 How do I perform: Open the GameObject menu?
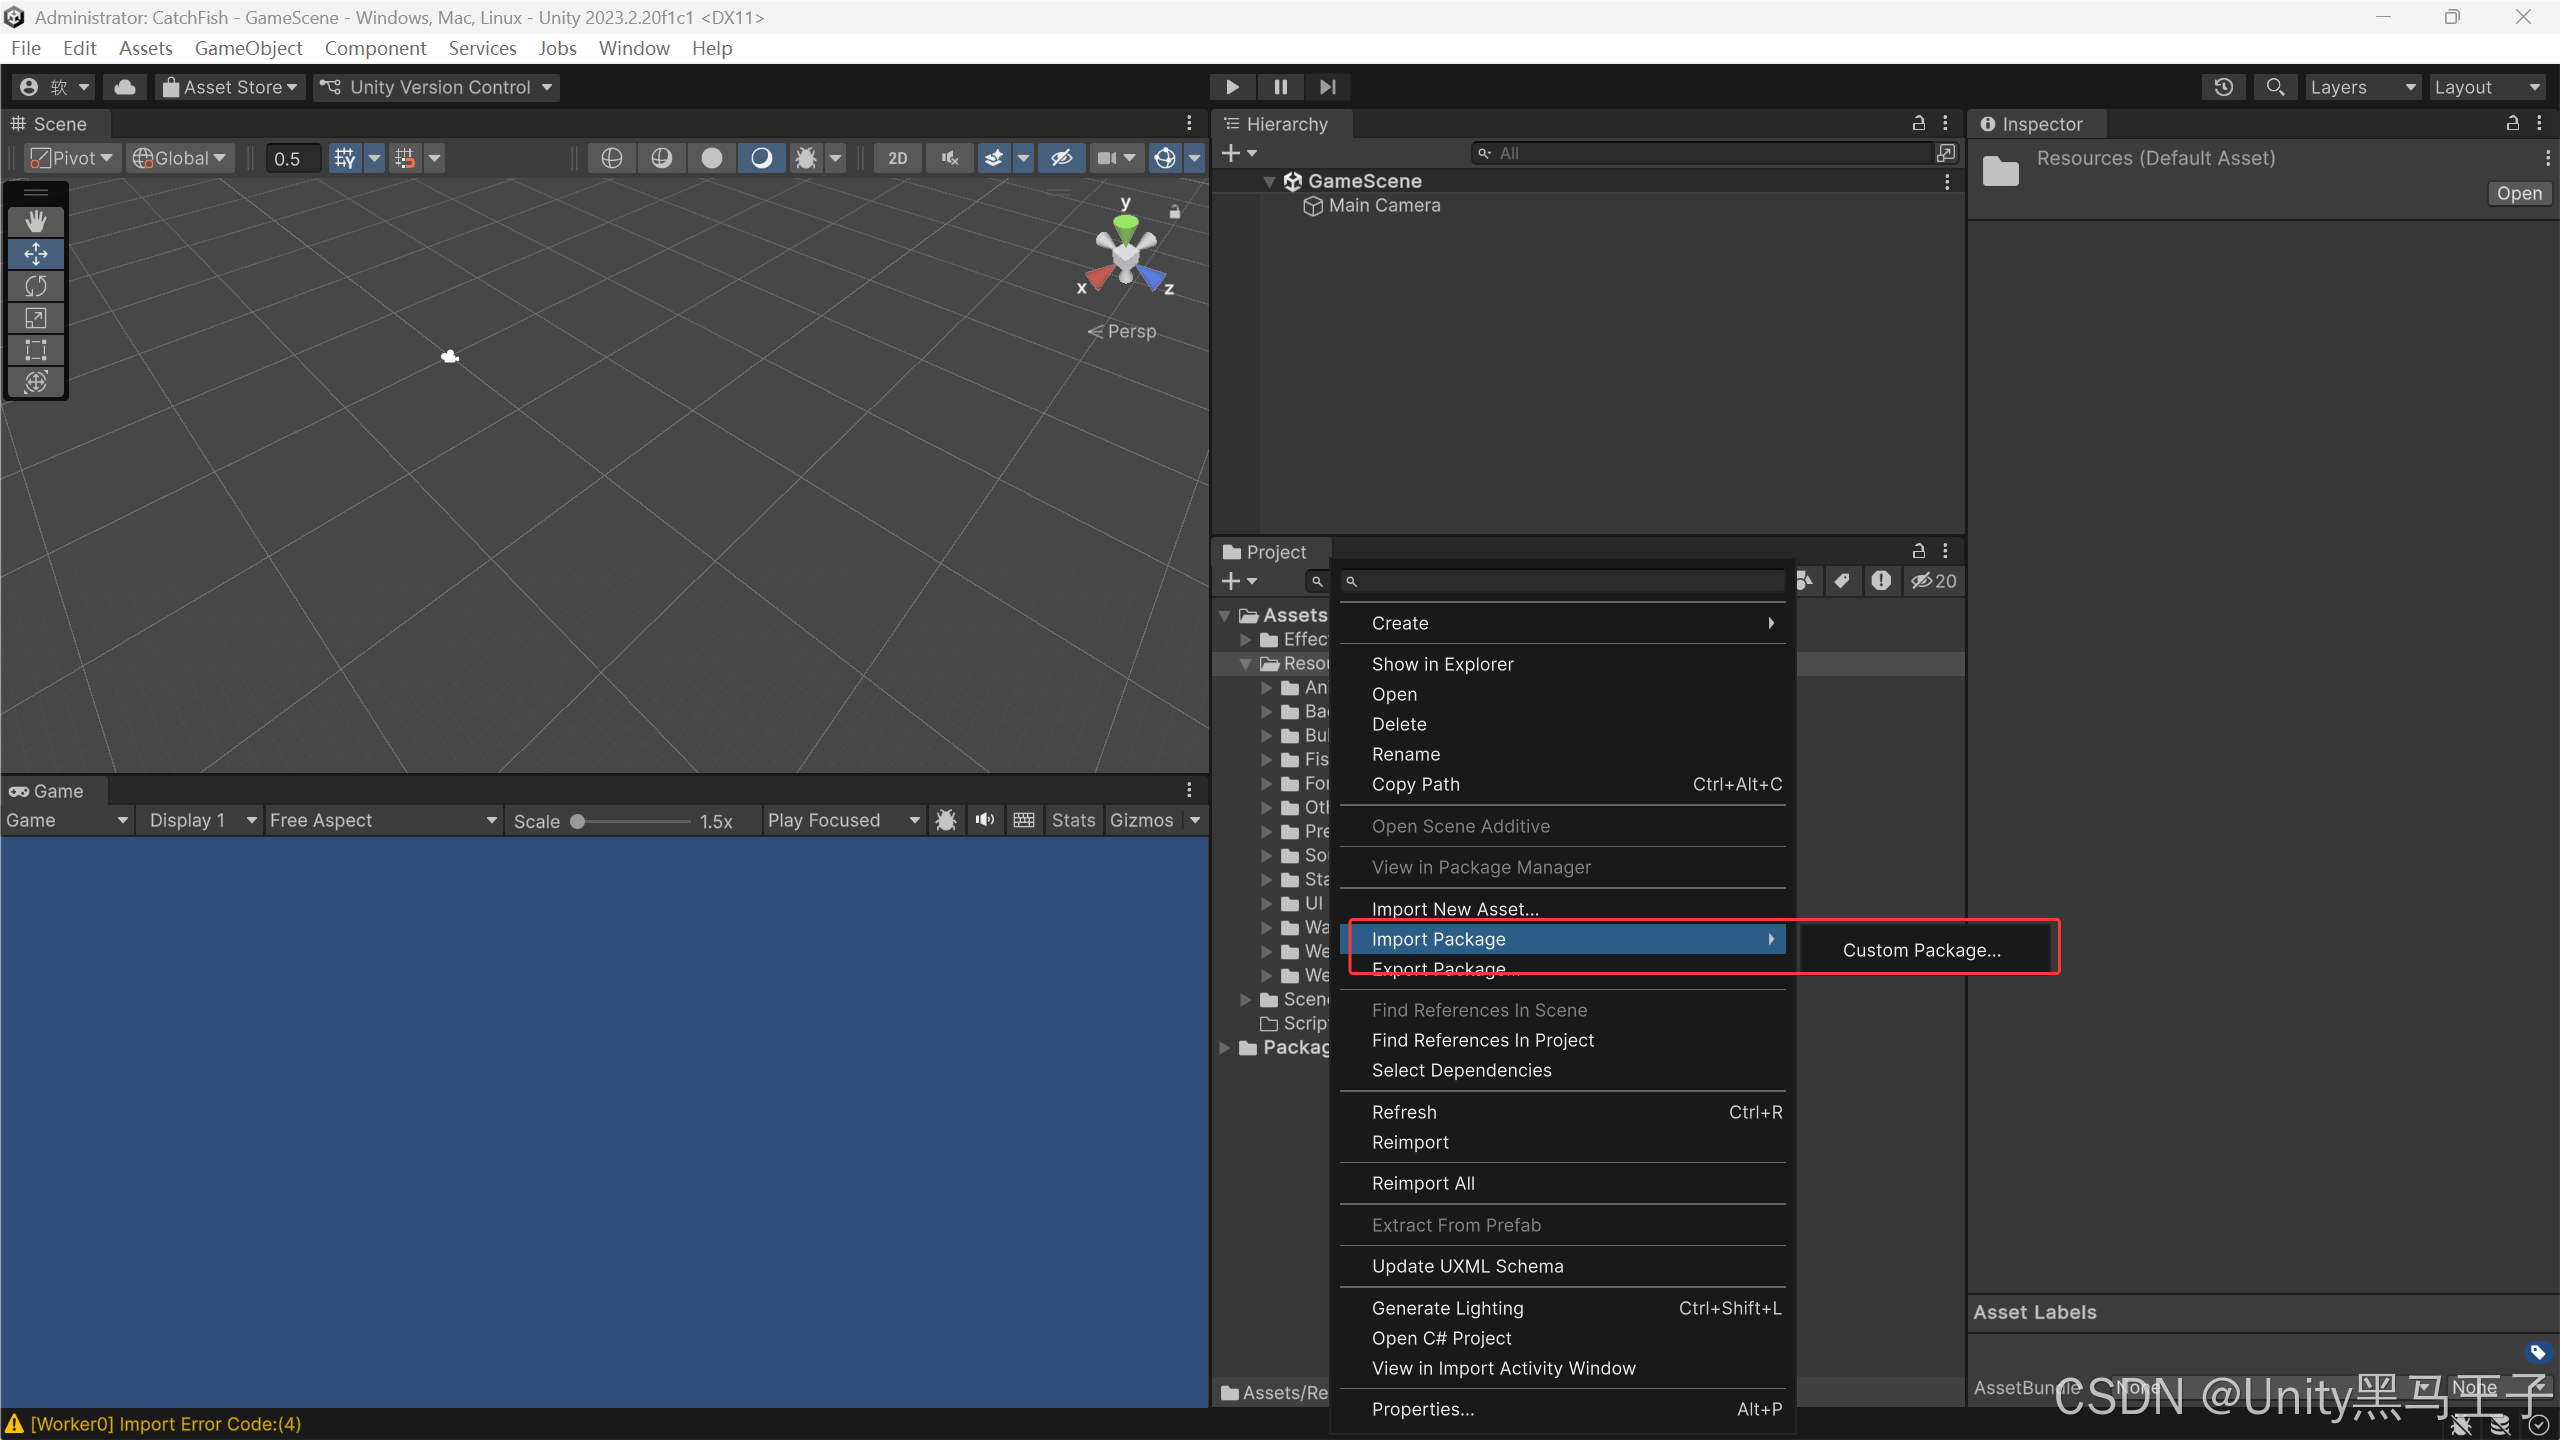point(248,48)
